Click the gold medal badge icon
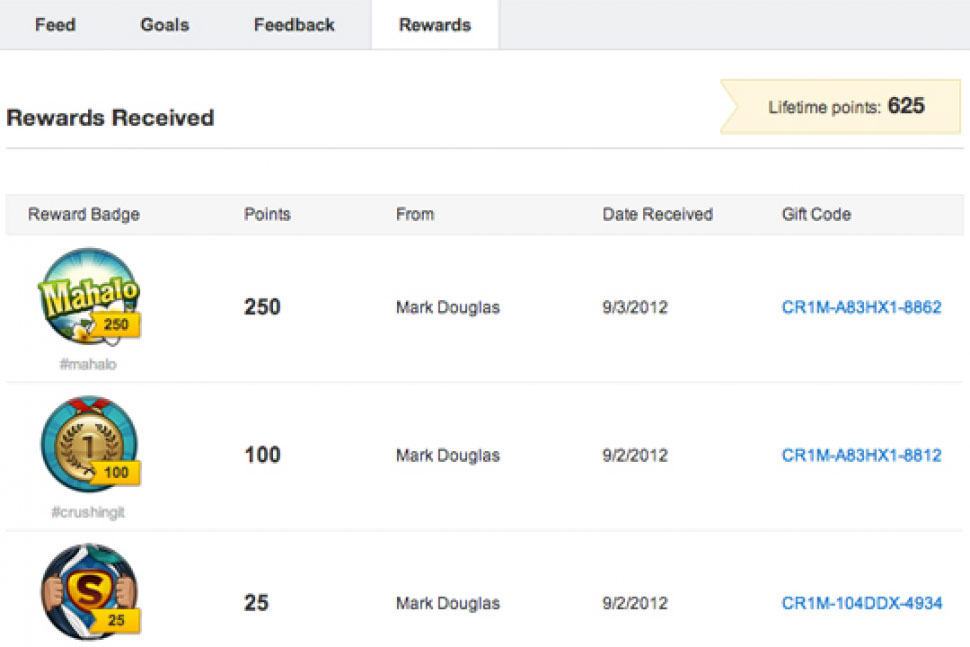970x647 pixels. click(x=89, y=445)
